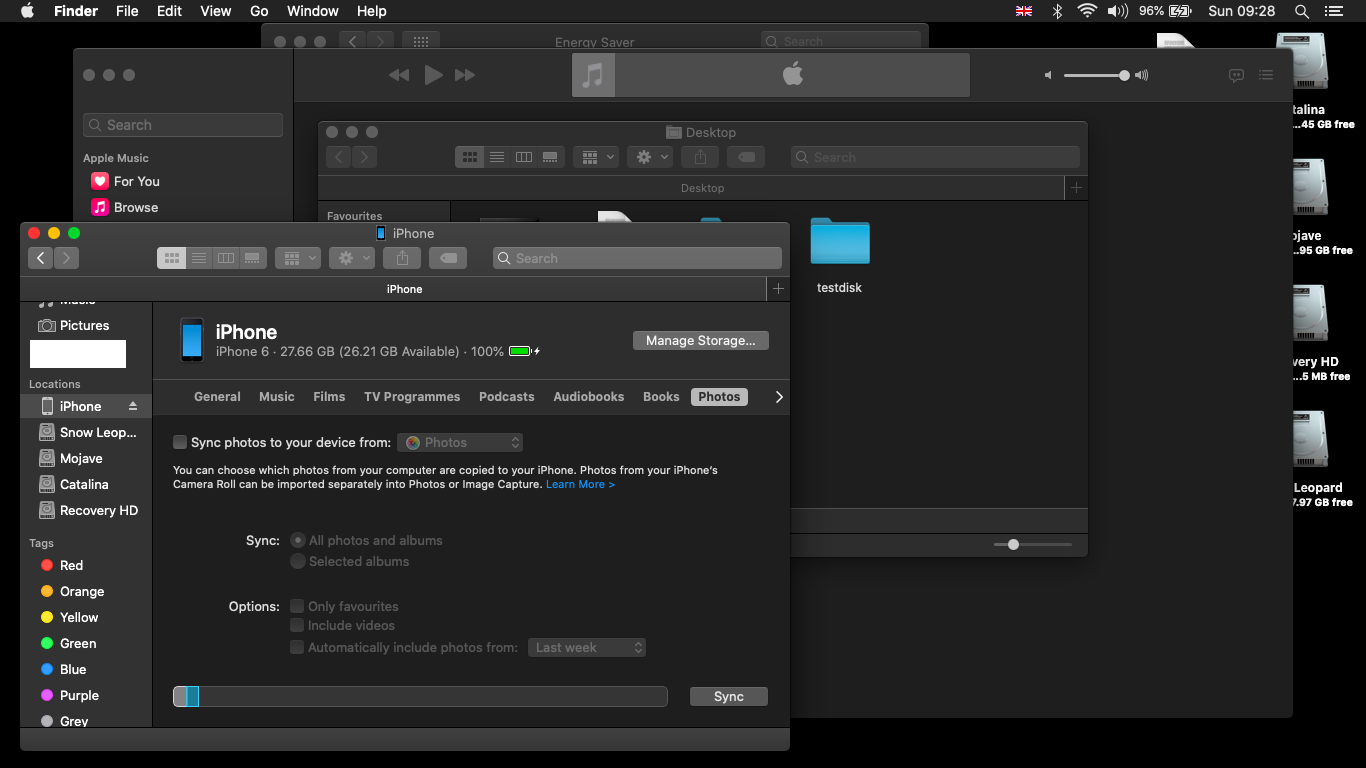Open the Photos source dropdown
The image size is (1366, 768).
[x=460, y=442]
